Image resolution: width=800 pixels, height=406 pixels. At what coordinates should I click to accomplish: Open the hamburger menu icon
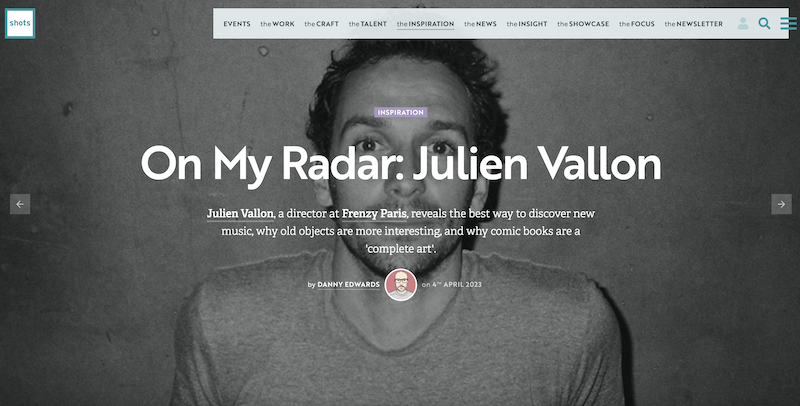tap(788, 23)
